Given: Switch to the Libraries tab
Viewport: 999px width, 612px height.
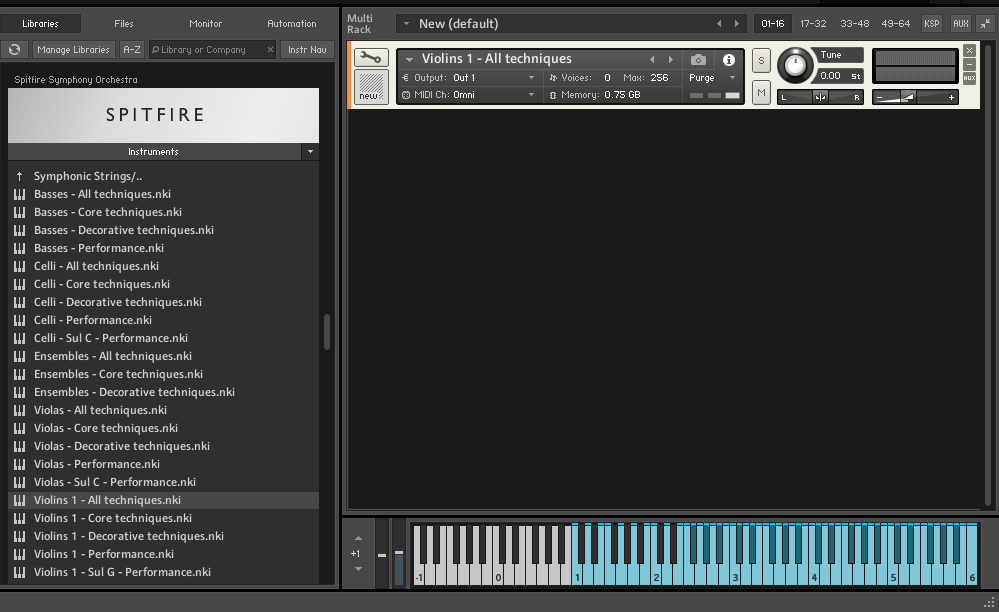Looking at the screenshot, I should coord(40,24).
